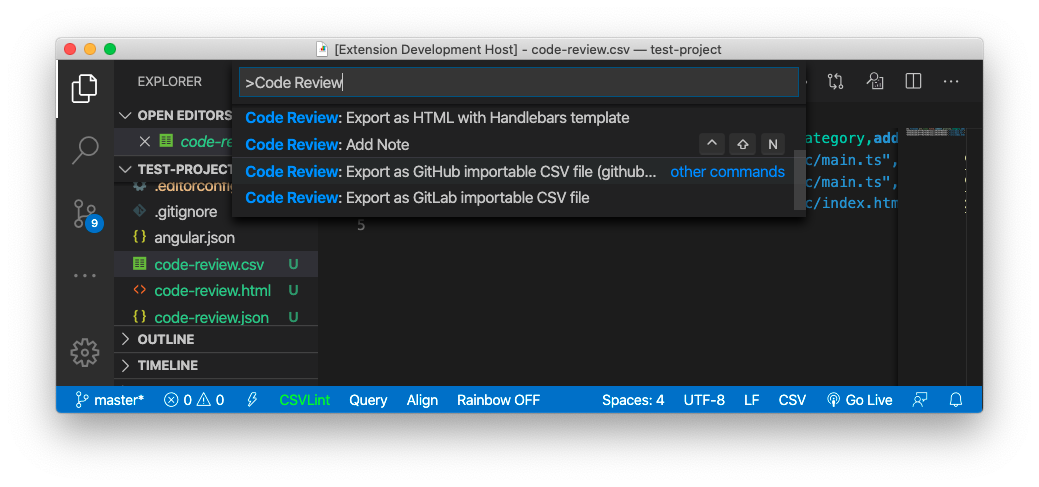Open the Explorer activity bar icon
1039x487 pixels.
[x=84, y=89]
